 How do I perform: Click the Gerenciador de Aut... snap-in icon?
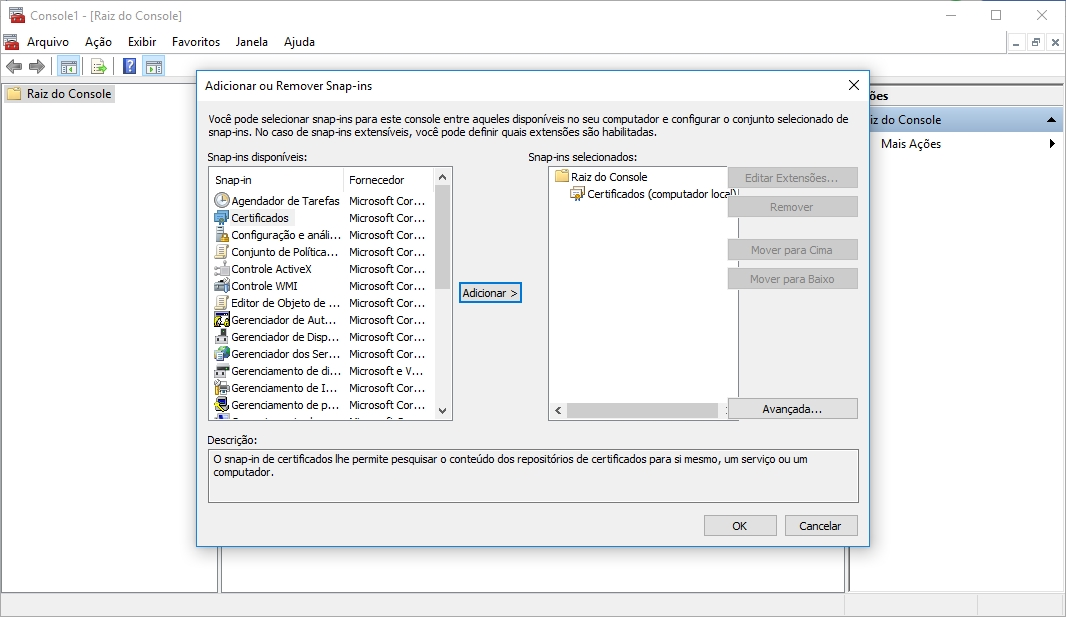222,319
